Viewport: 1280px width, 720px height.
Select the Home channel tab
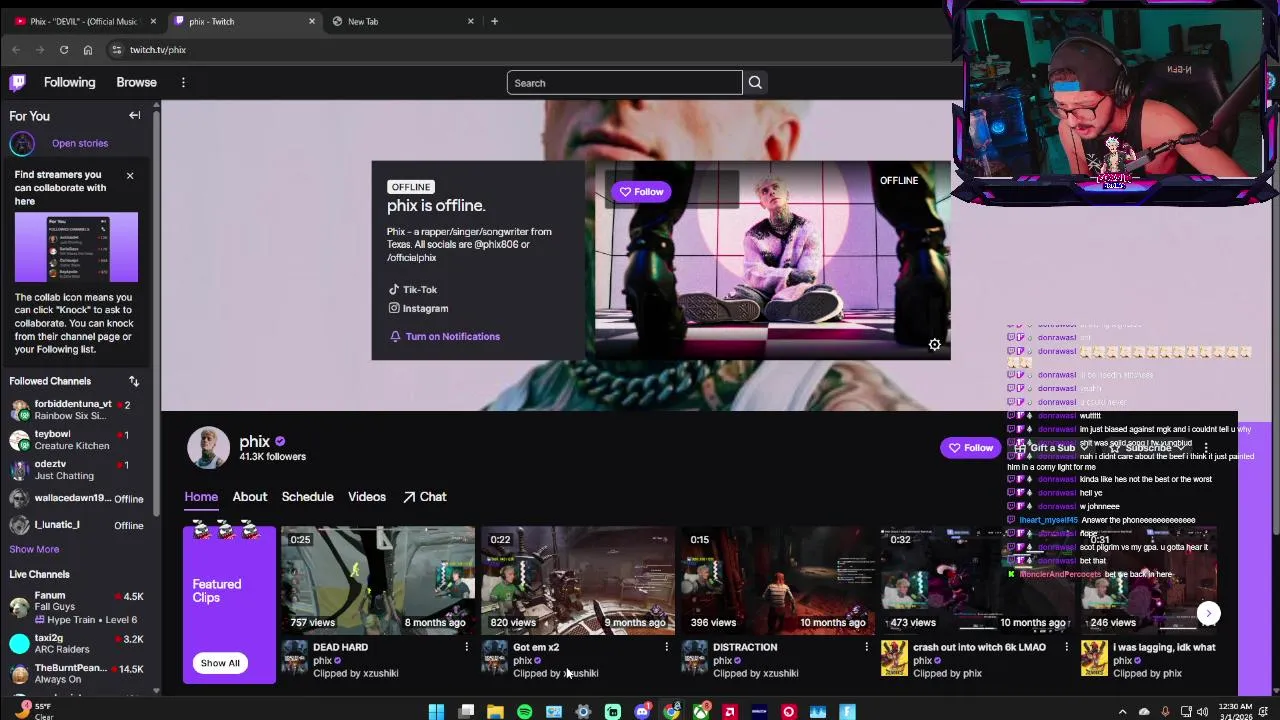pyautogui.click(x=201, y=497)
